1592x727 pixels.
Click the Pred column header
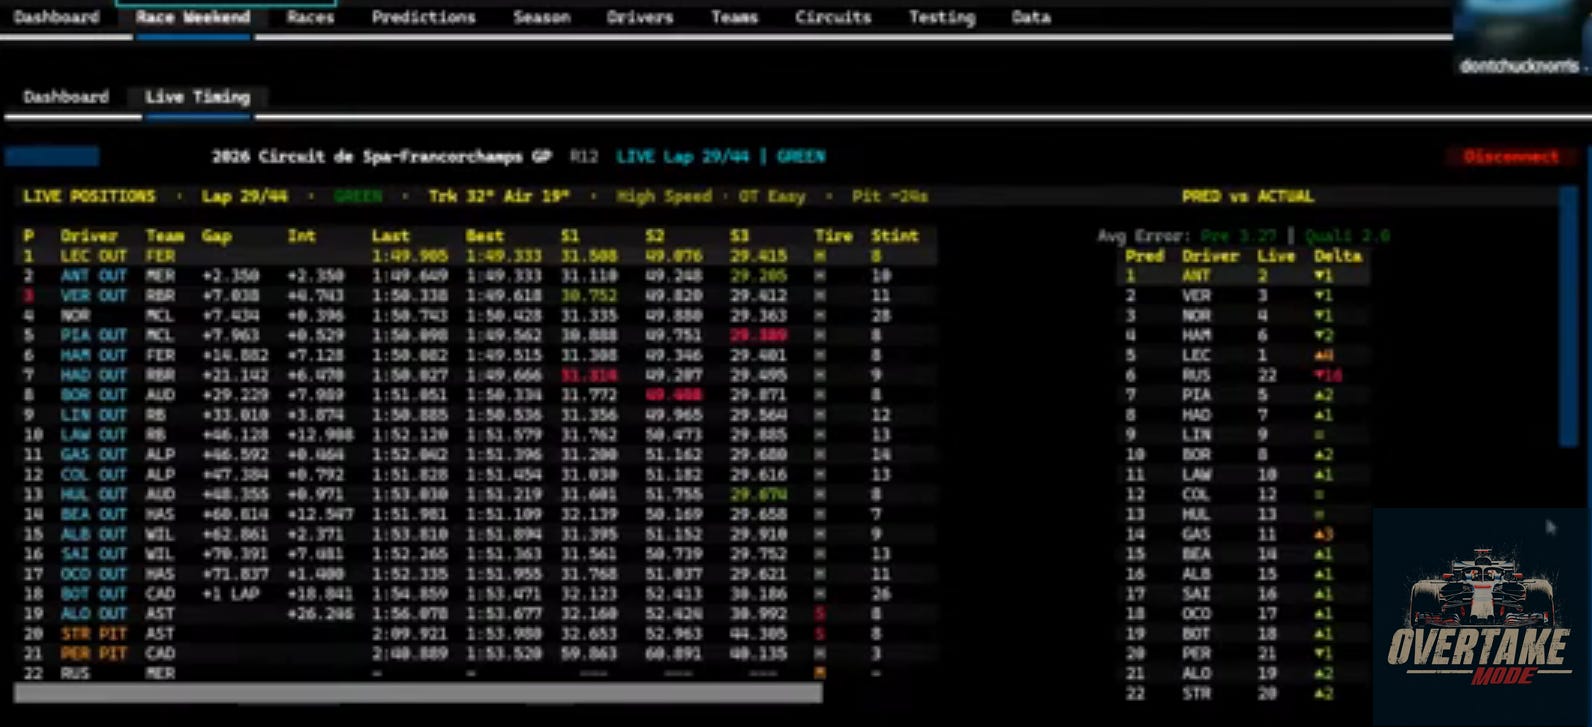pos(1144,256)
